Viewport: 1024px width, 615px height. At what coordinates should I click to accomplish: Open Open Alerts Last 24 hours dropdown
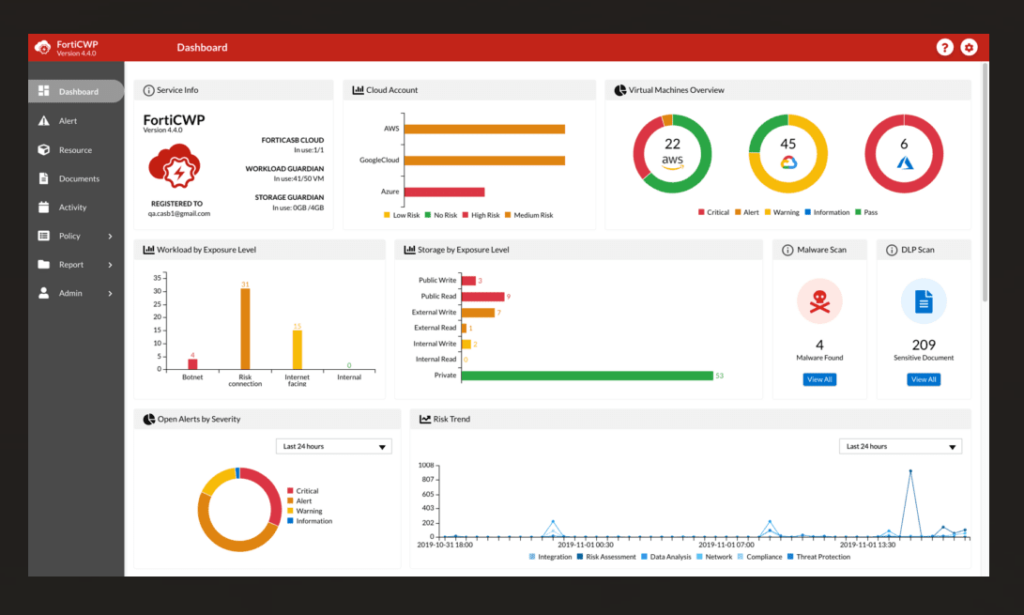pyautogui.click(x=334, y=447)
